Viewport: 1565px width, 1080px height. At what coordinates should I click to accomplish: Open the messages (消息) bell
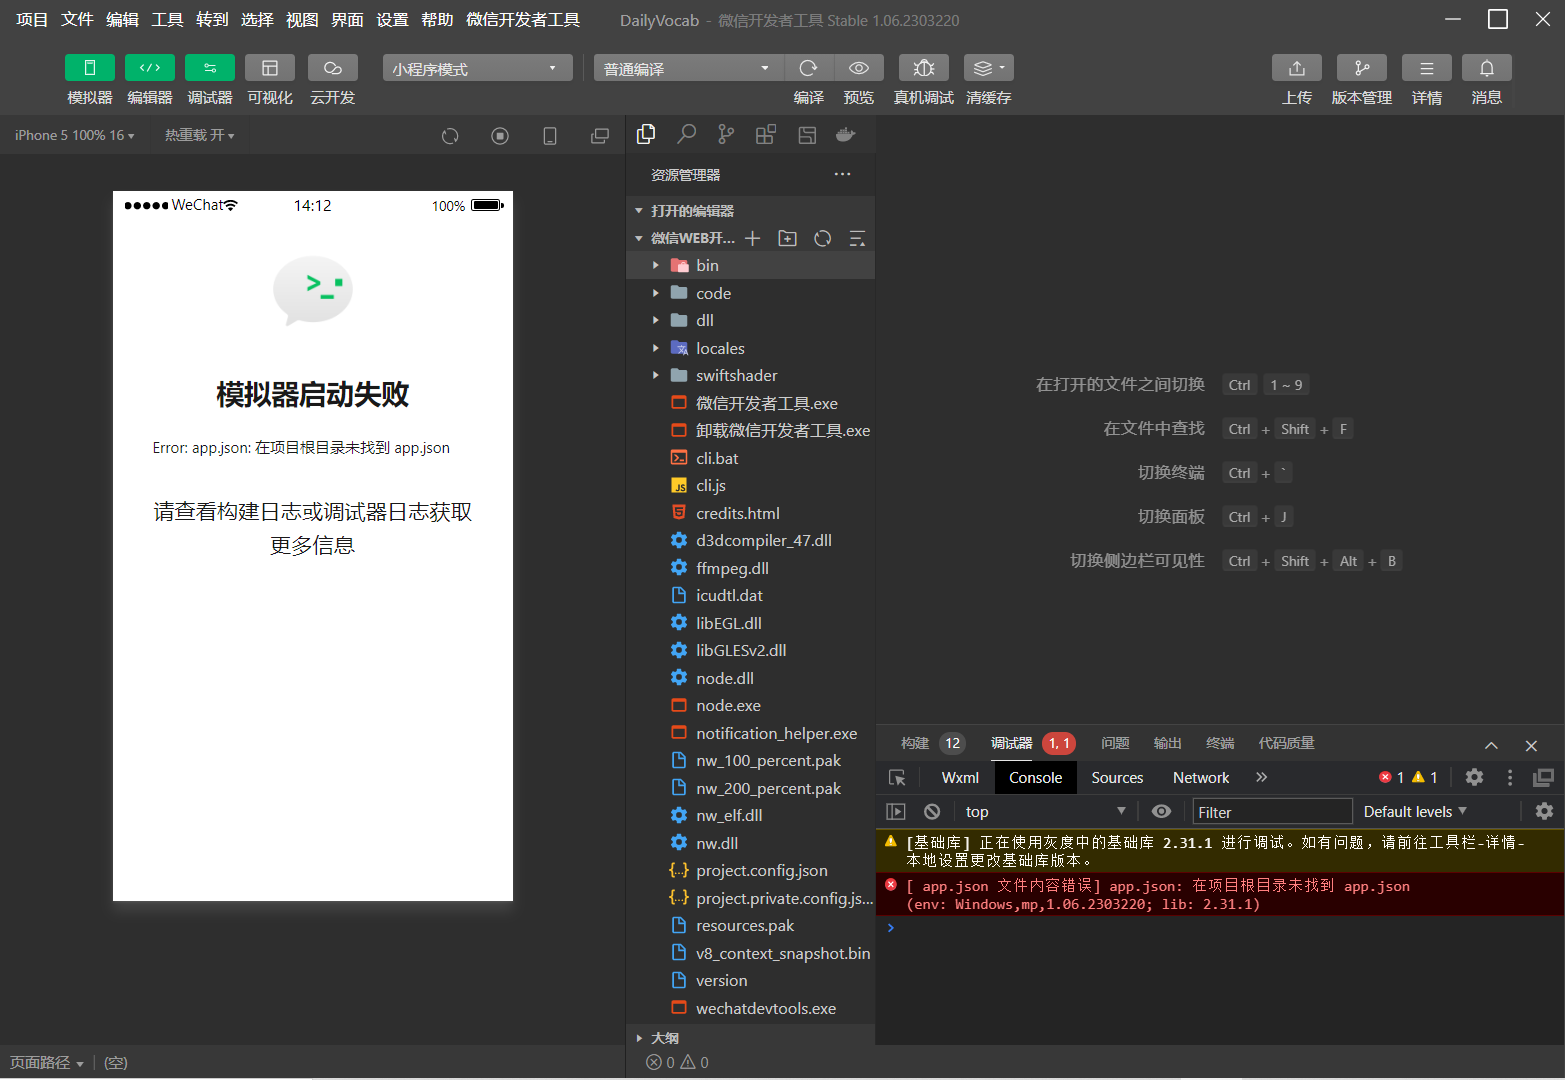[1487, 68]
